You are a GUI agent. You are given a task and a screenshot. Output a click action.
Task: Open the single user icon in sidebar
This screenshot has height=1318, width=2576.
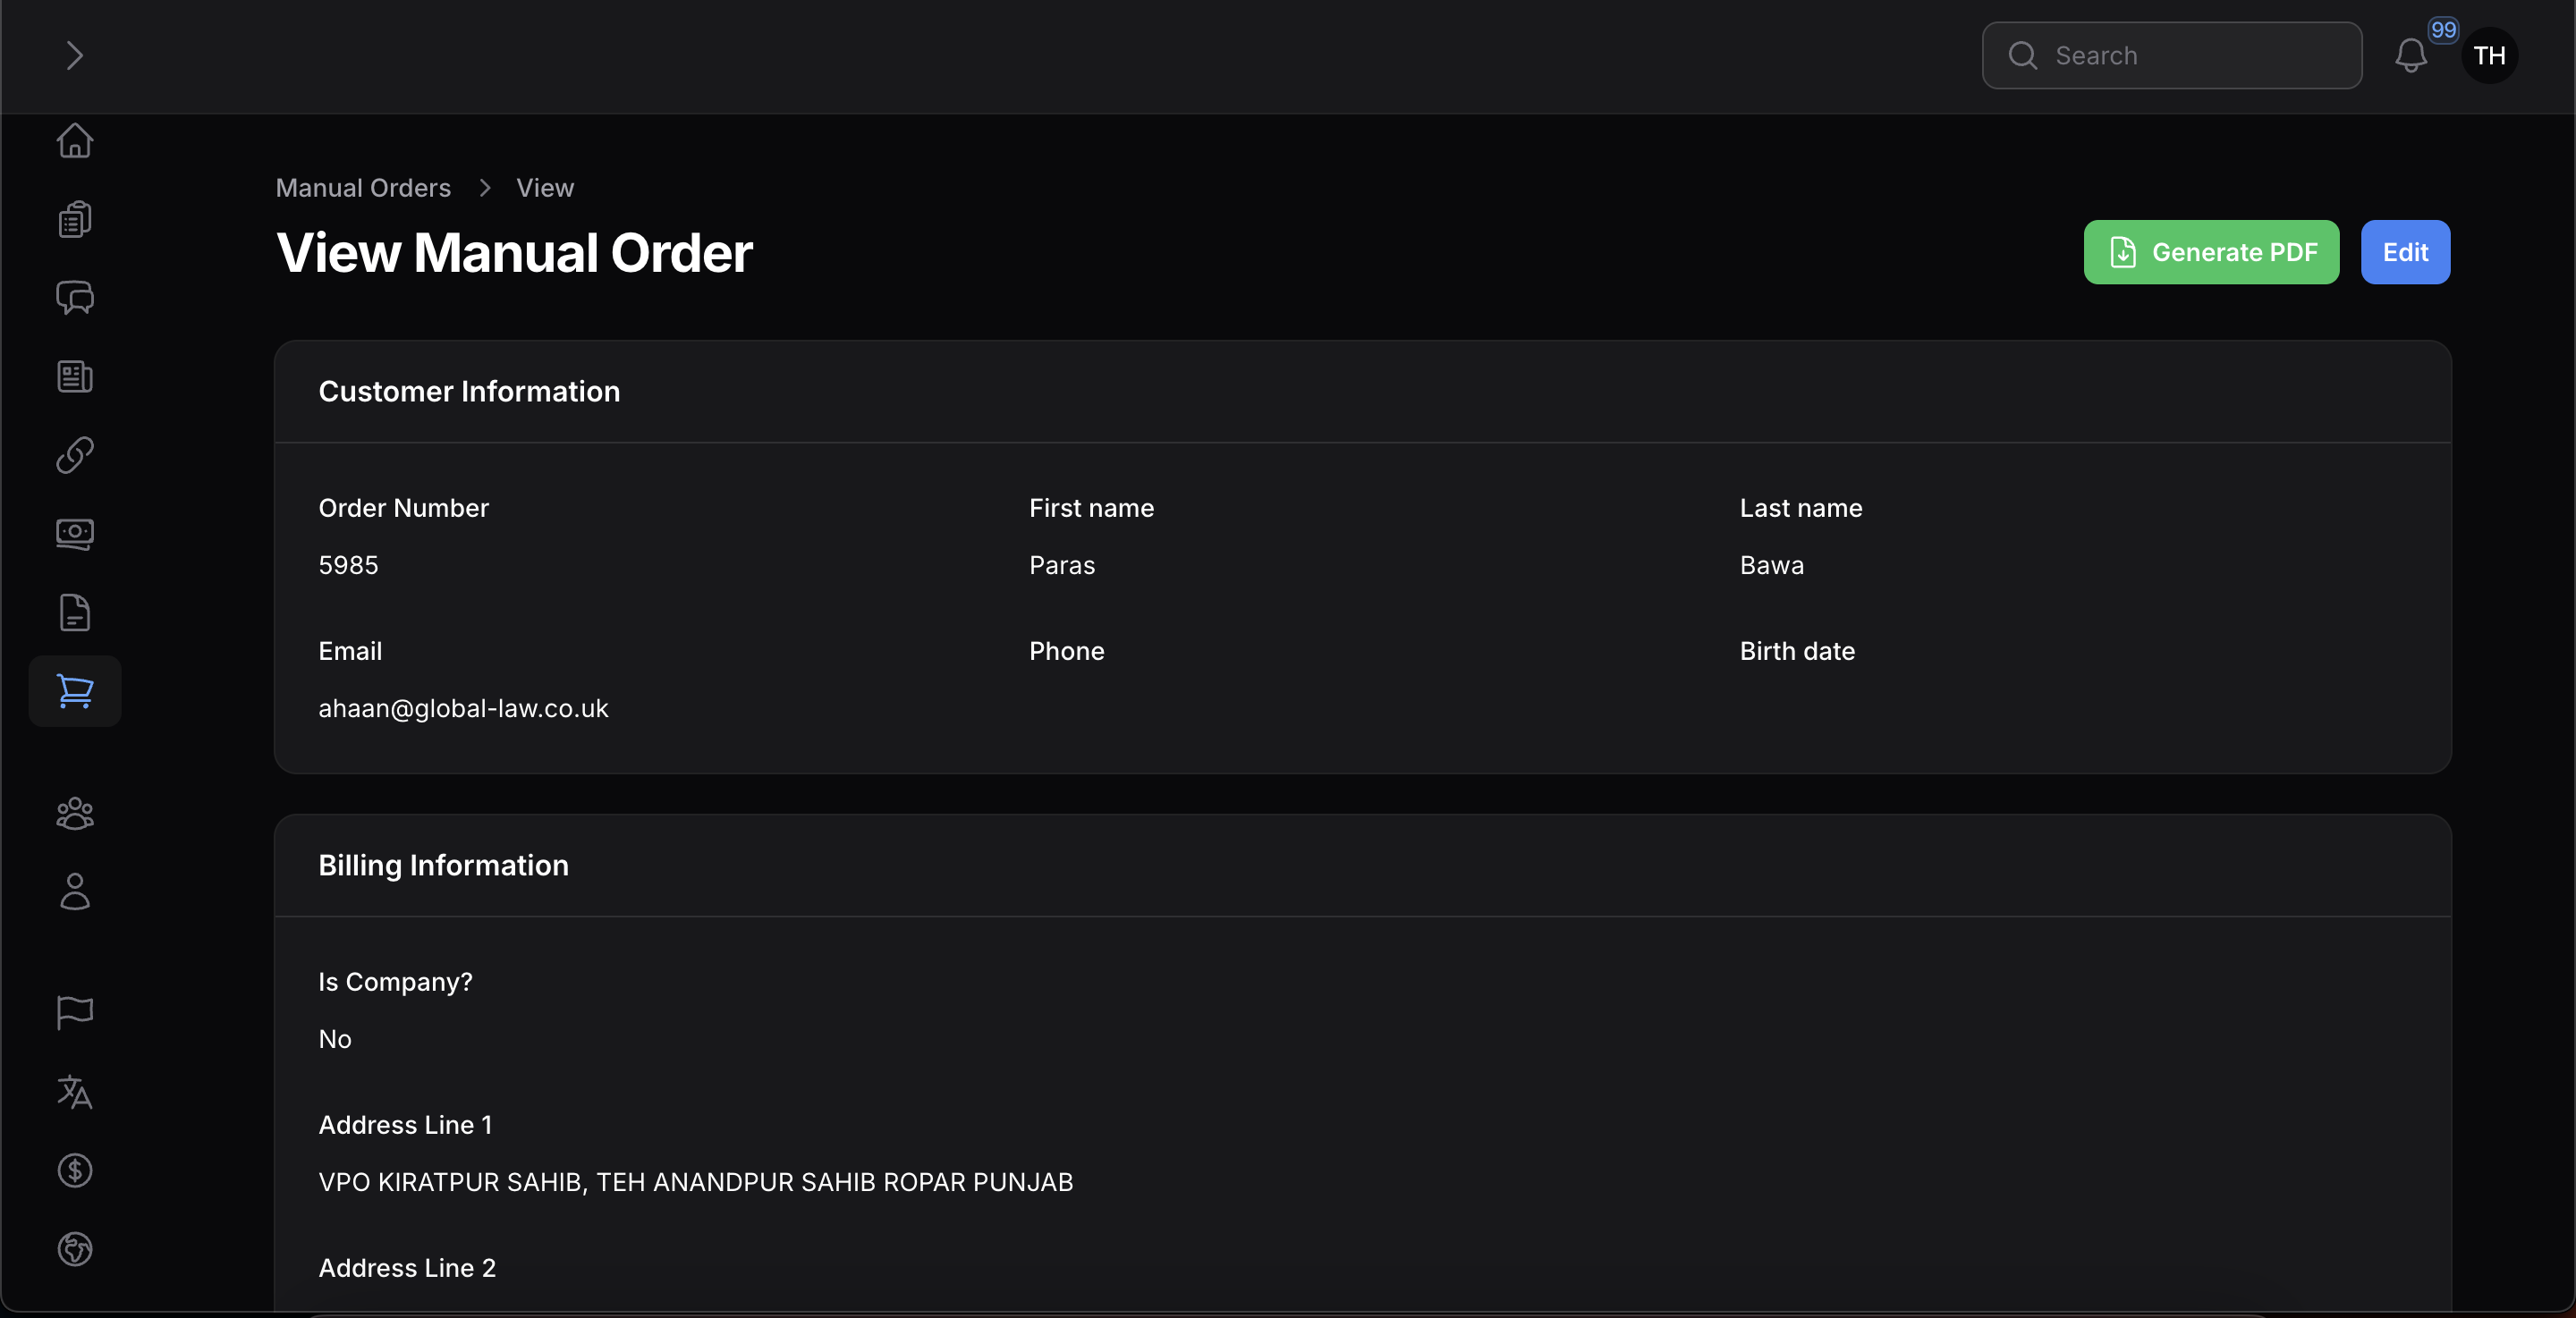75,892
